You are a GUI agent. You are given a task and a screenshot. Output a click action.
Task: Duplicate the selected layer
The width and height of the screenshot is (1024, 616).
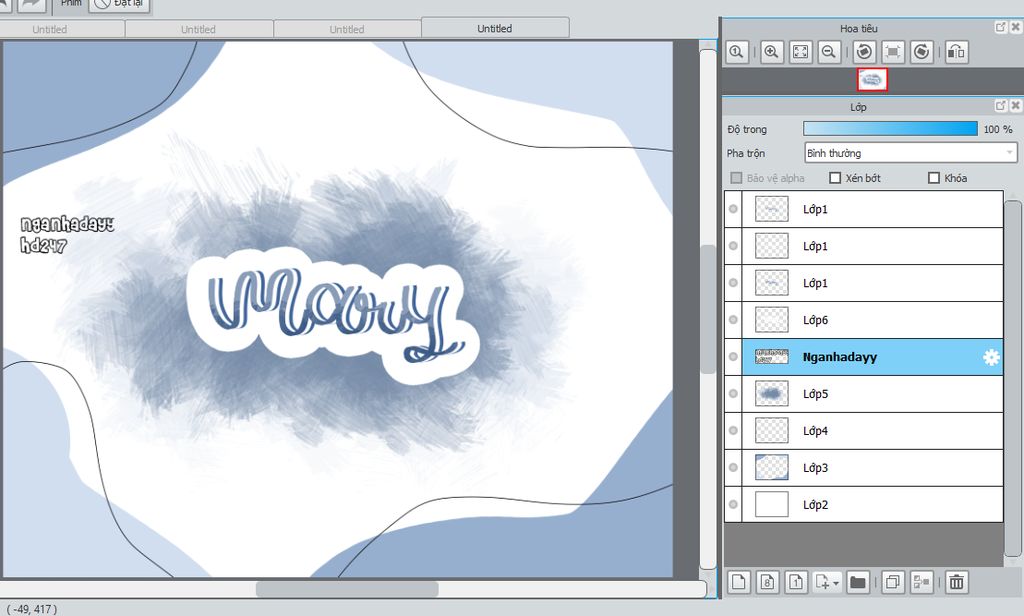coord(893,581)
